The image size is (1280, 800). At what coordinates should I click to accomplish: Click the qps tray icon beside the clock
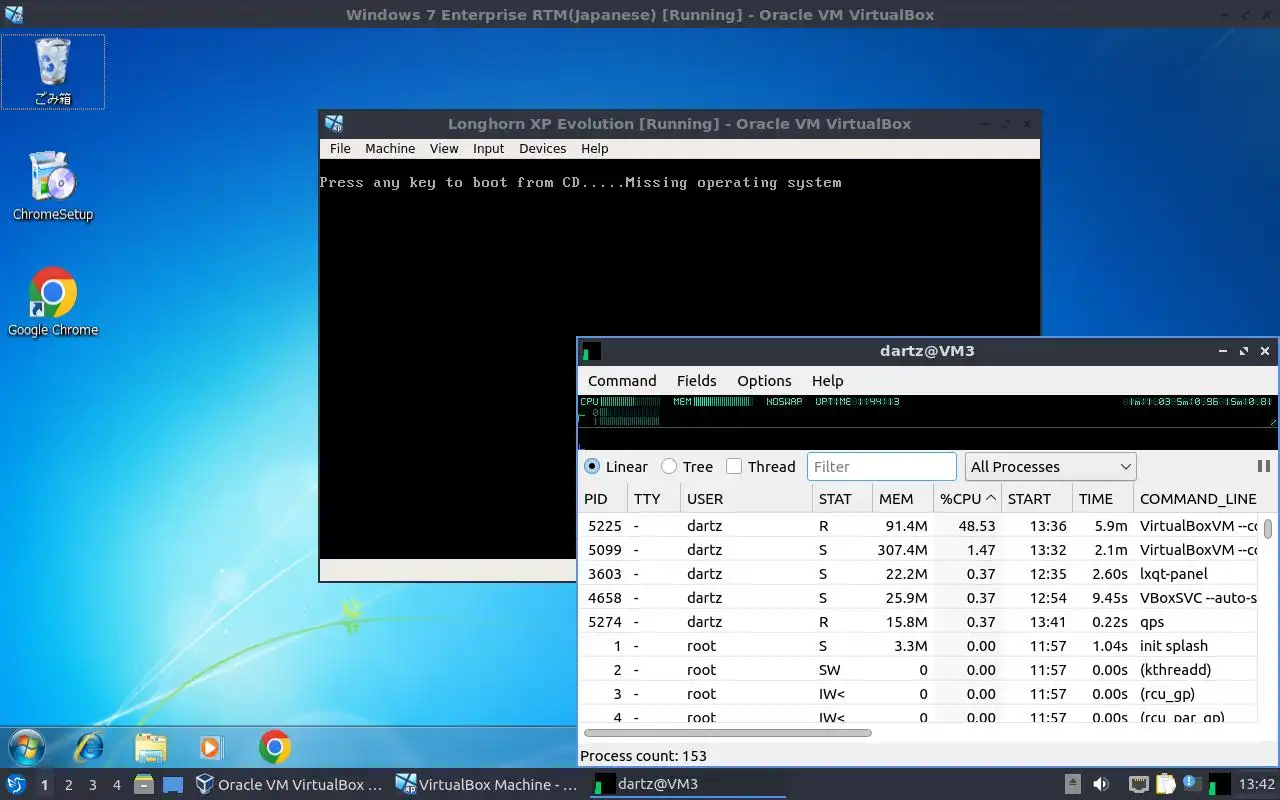1219,785
